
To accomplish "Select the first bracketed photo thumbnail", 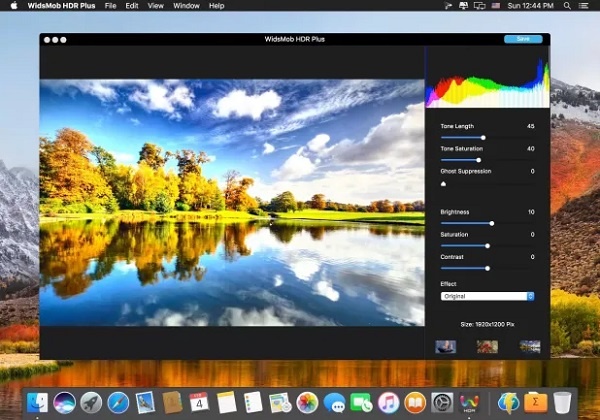I will point(446,347).
